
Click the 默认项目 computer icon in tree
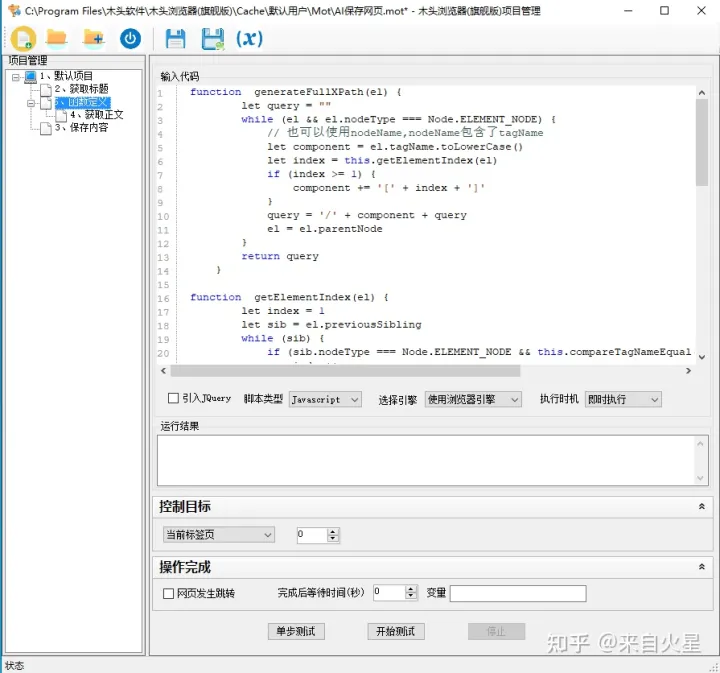30,76
